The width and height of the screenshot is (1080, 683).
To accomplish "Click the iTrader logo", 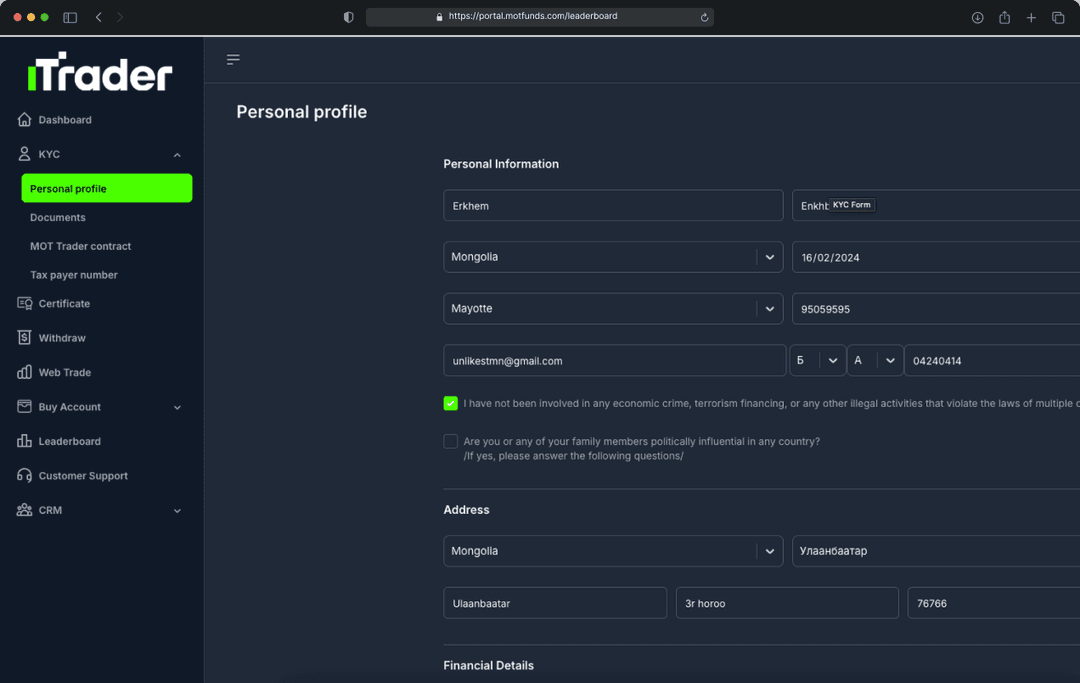I will coord(100,73).
